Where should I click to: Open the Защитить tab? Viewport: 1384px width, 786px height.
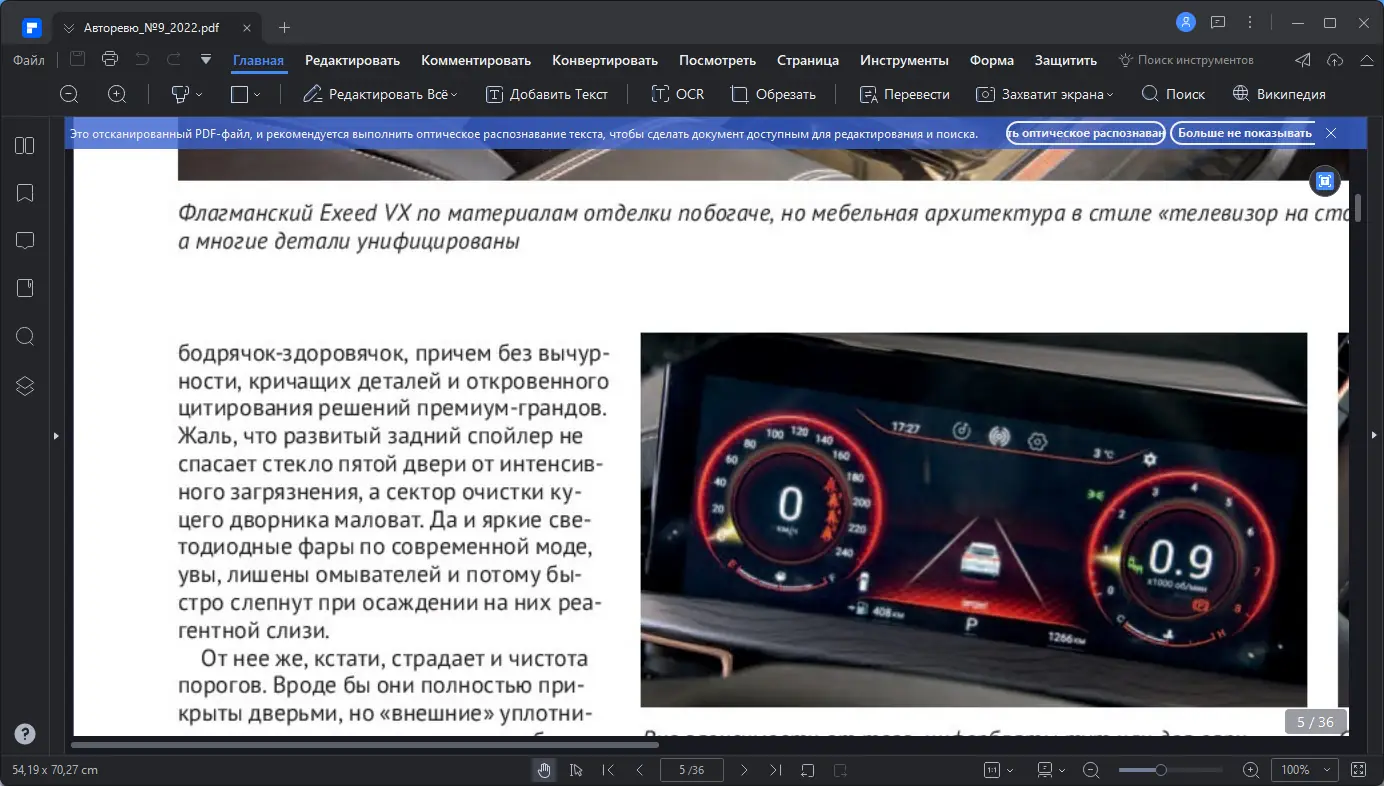[1066, 60]
